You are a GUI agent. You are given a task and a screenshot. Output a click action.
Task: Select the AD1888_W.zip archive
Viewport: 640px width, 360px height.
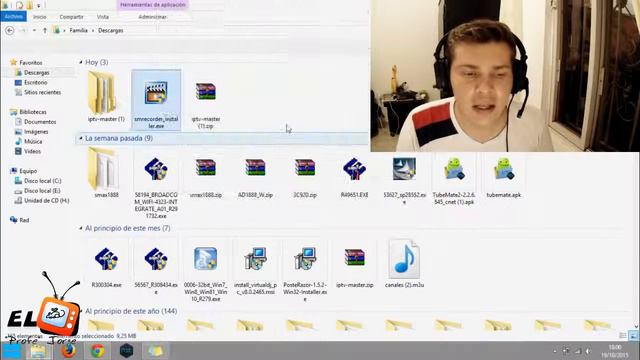[256, 178]
